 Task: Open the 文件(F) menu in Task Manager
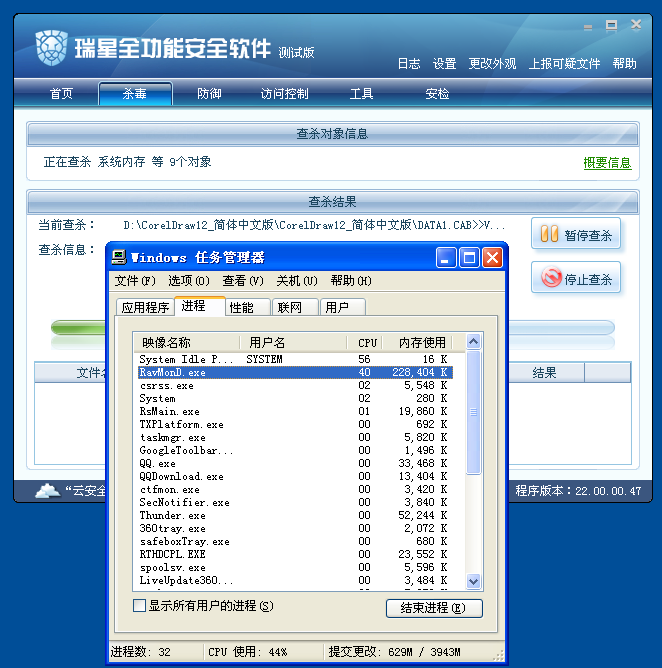(135, 281)
